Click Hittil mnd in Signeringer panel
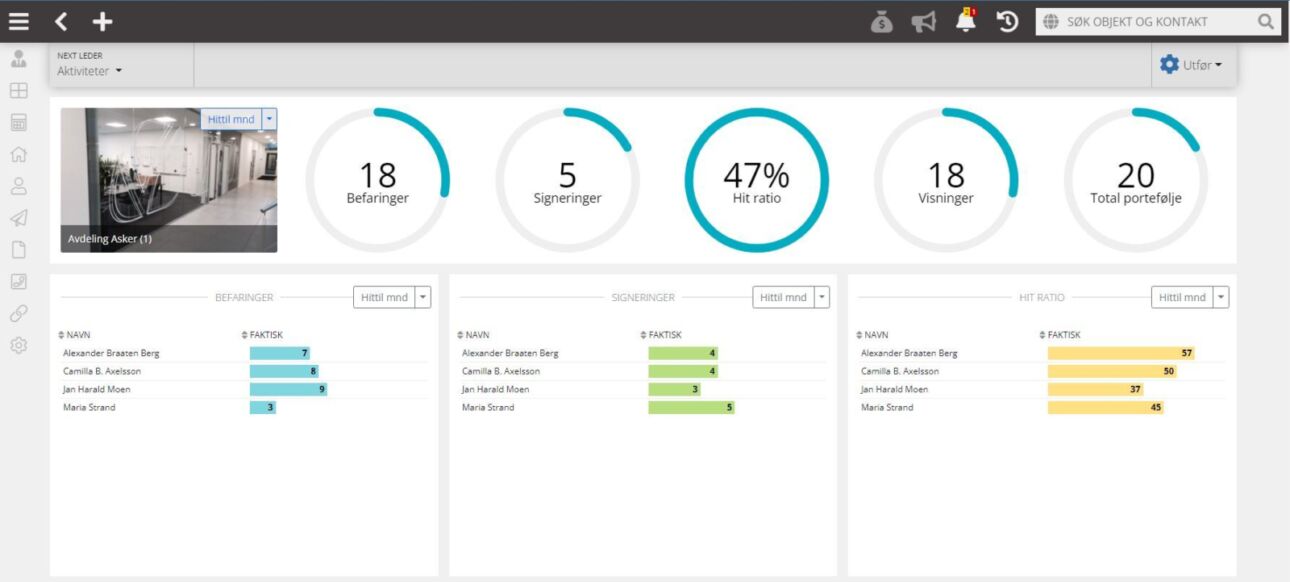This screenshot has width=1290, height=582. [783, 297]
